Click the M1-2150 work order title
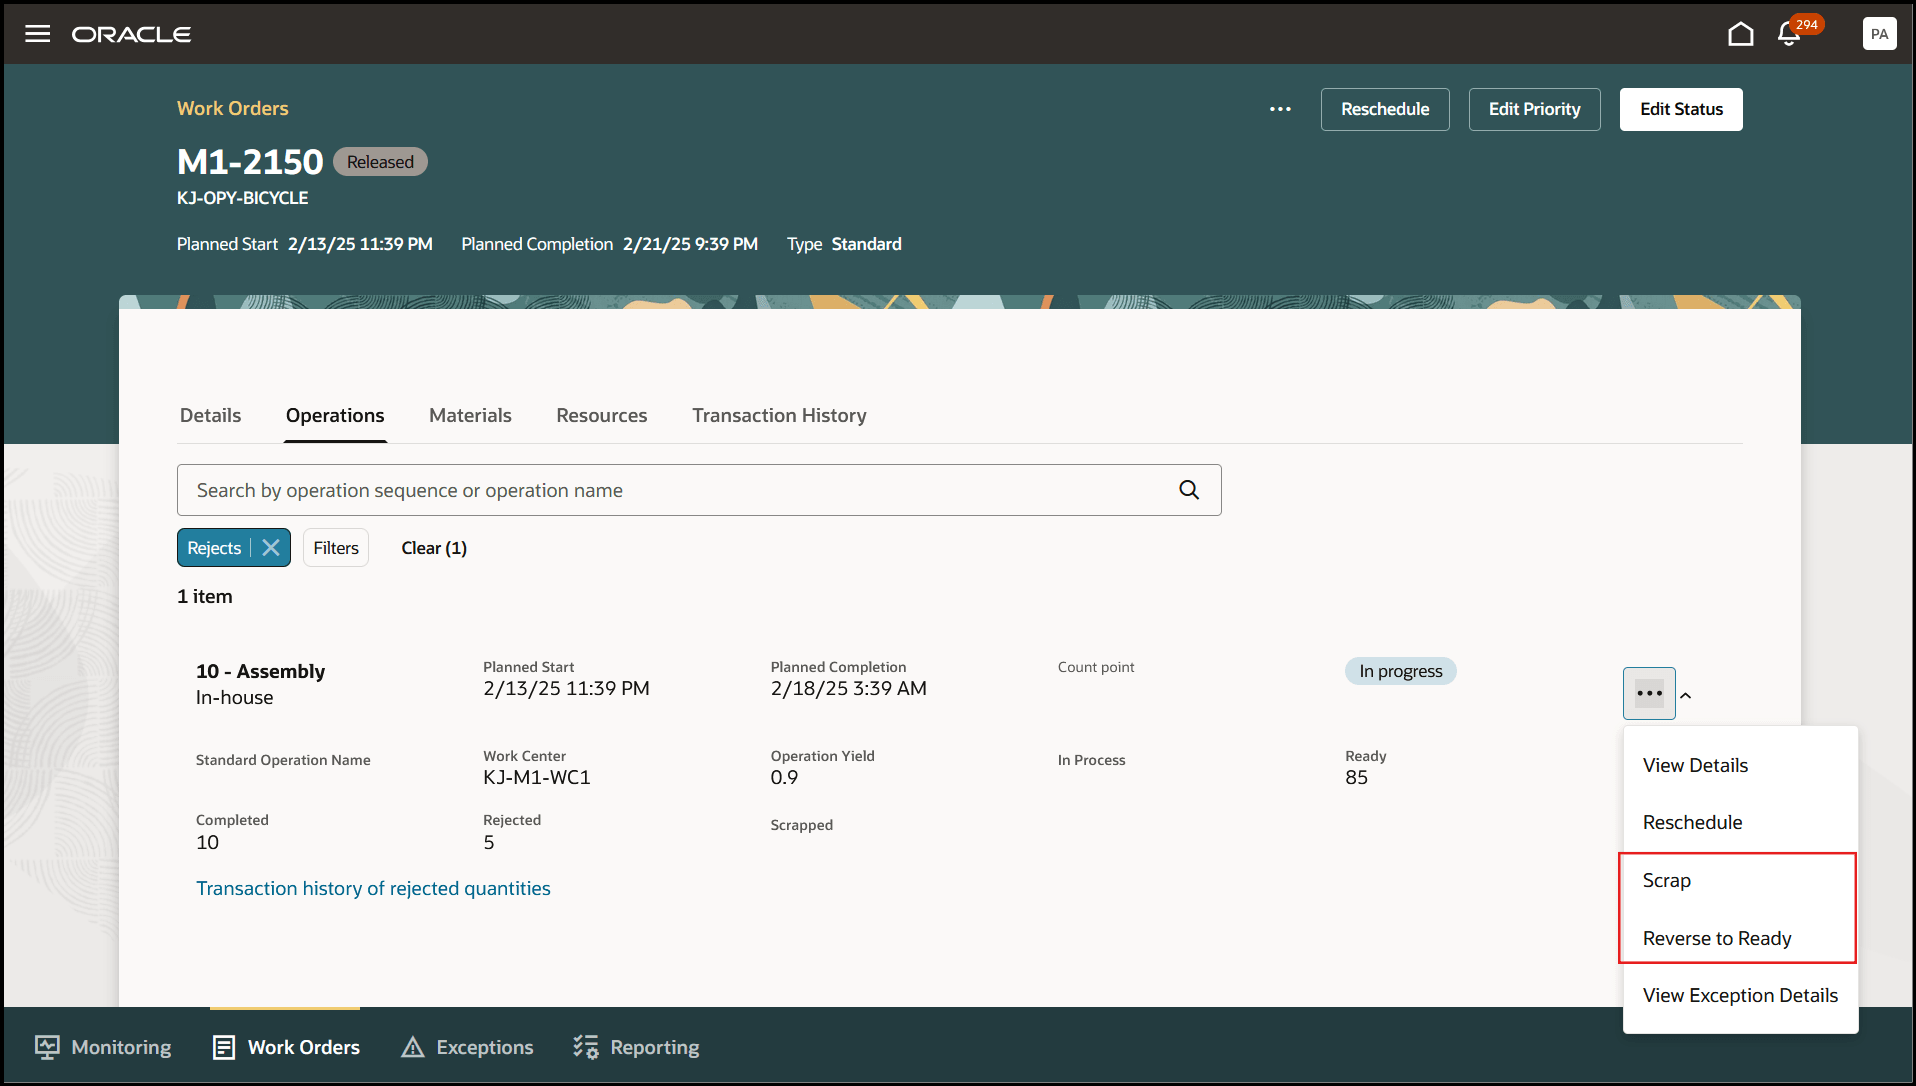The width and height of the screenshot is (1916, 1086). pyautogui.click(x=250, y=161)
